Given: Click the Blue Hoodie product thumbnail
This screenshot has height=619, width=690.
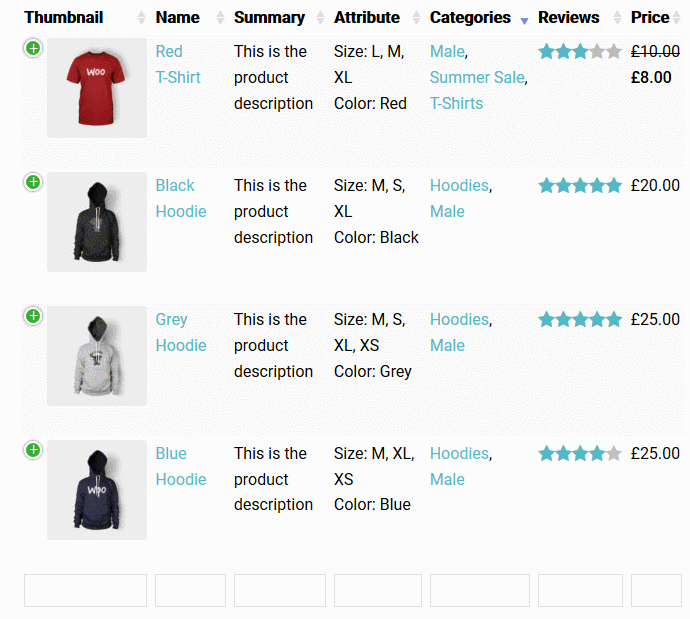Looking at the screenshot, I should pos(97,490).
